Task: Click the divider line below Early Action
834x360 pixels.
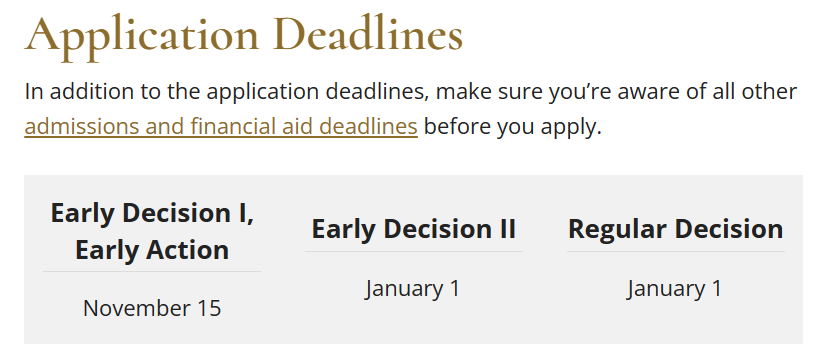Action: point(152,271)
